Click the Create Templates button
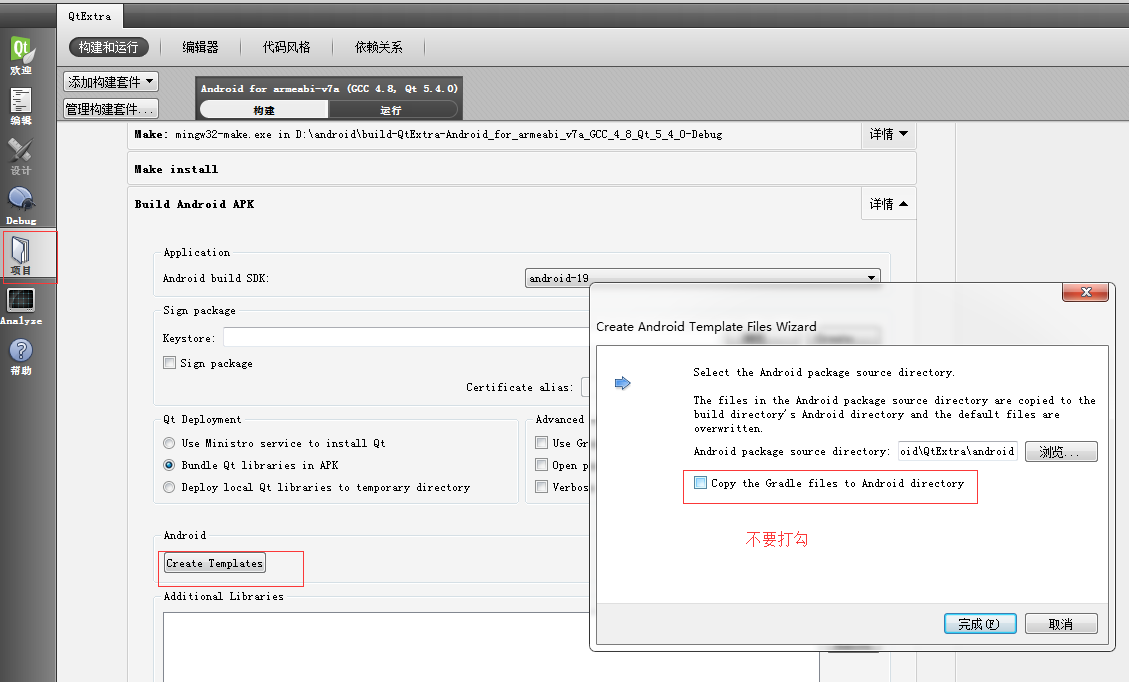Viewport: 1129px width, 682px height. (x=215, y=563)
